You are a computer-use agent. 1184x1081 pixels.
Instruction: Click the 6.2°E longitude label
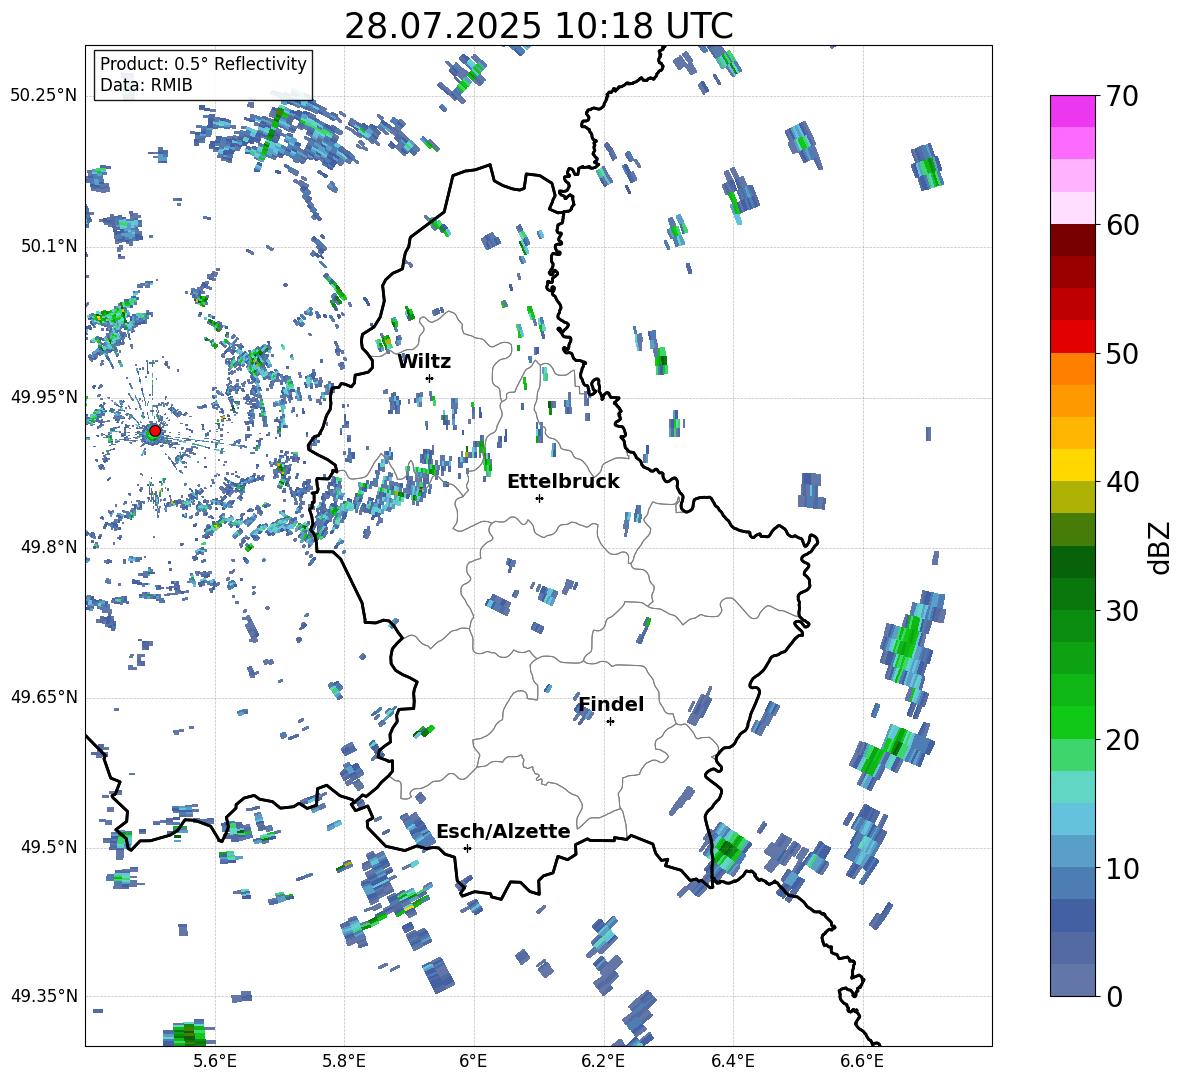coord(603,1061)
